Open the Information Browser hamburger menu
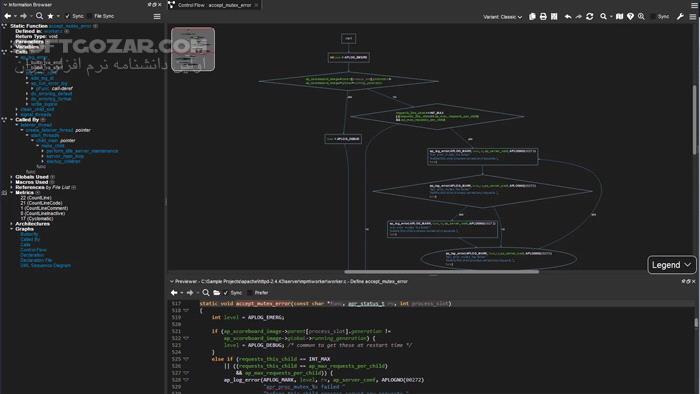This screenshot has width=700, height=394. coord(157,17)
